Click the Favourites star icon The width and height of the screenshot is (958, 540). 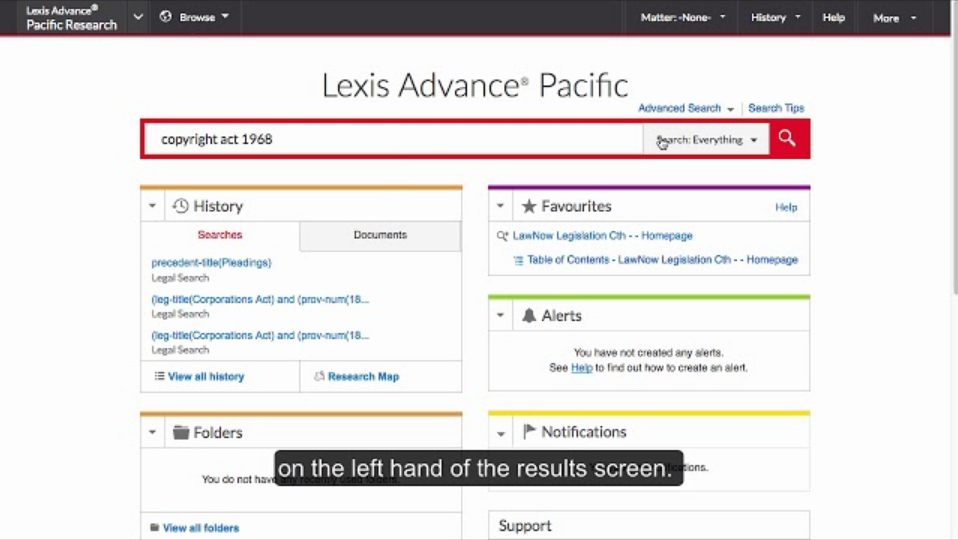click(528, 206)
